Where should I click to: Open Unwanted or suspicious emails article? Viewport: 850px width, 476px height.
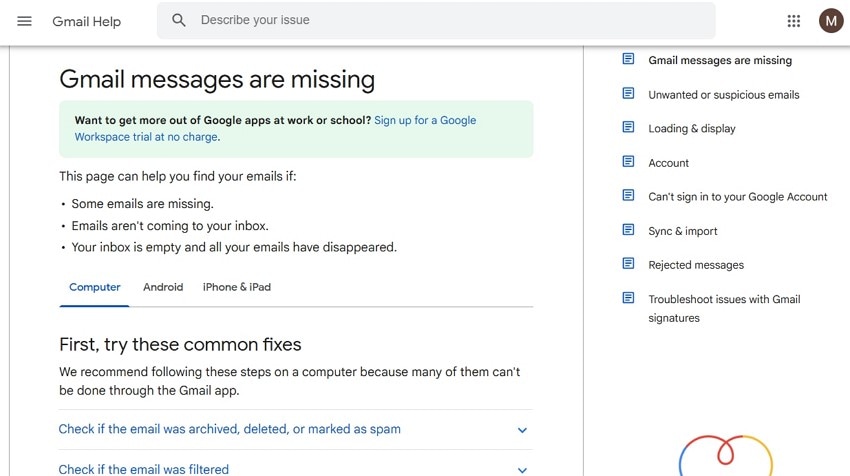coord(723,95)
